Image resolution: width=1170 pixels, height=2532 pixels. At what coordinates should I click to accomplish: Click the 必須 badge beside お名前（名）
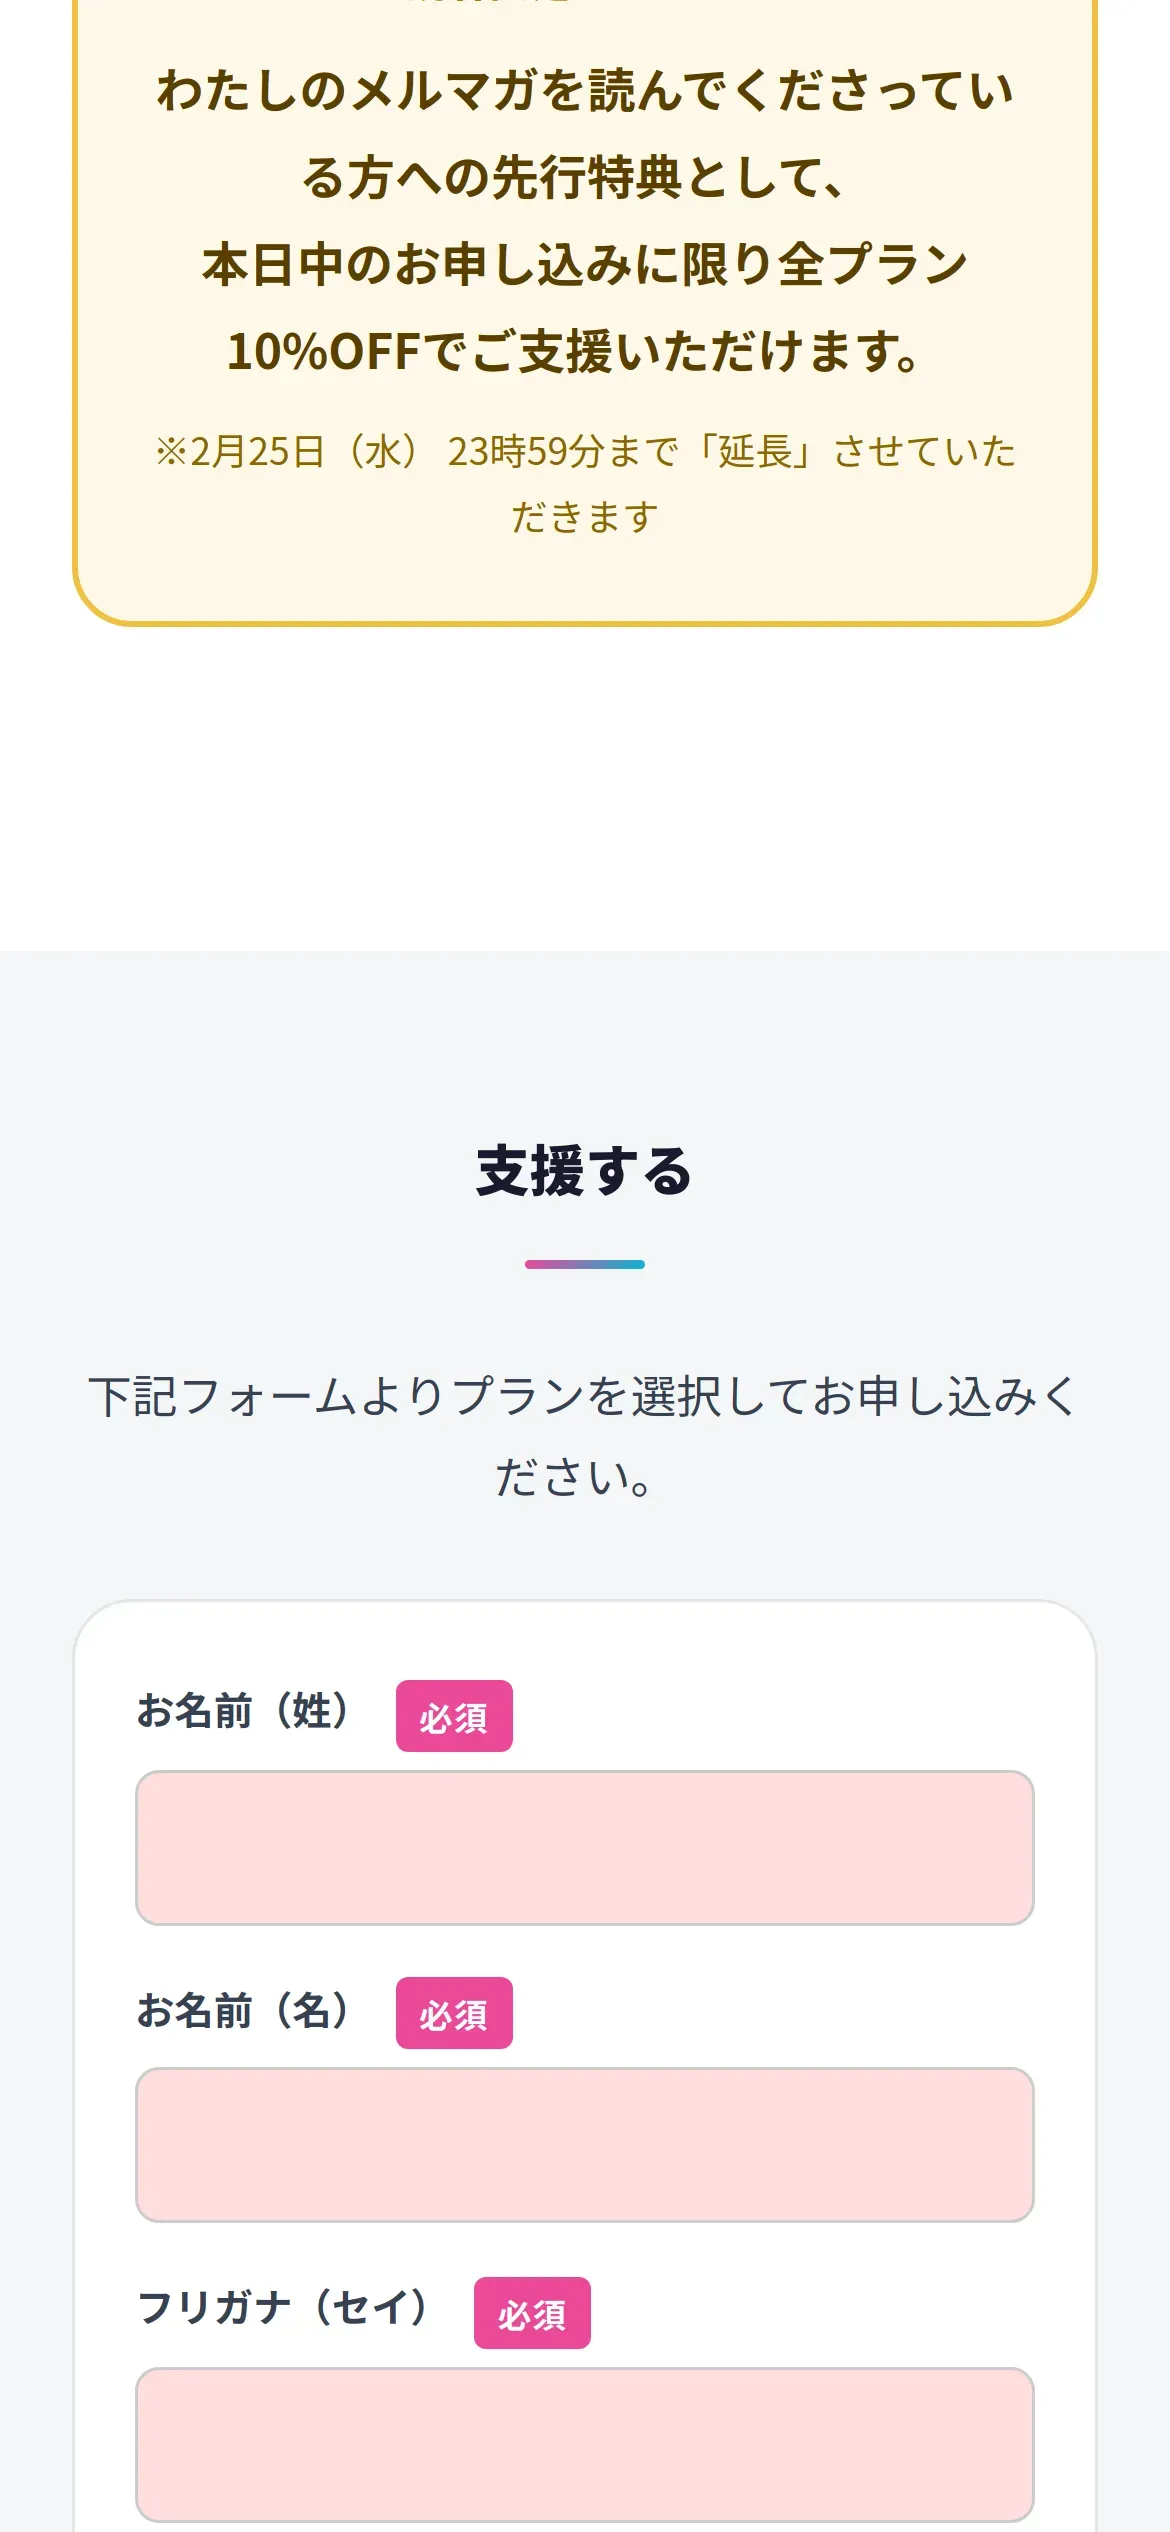tap(454, 2013)
